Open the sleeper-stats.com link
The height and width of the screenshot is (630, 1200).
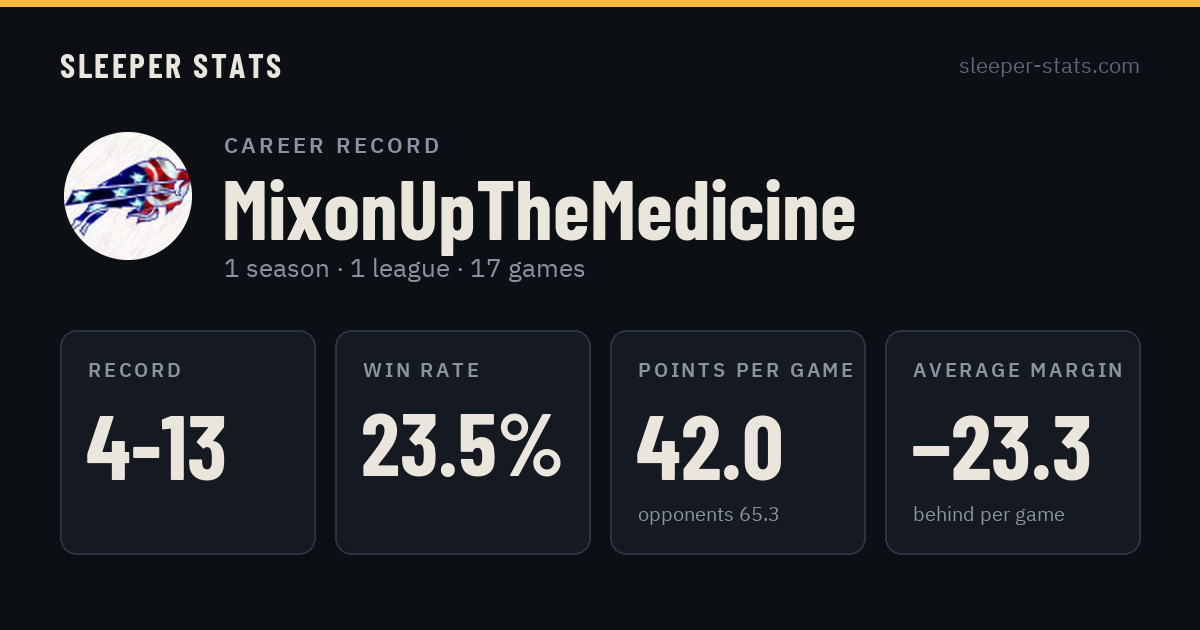coord(1049,66)
